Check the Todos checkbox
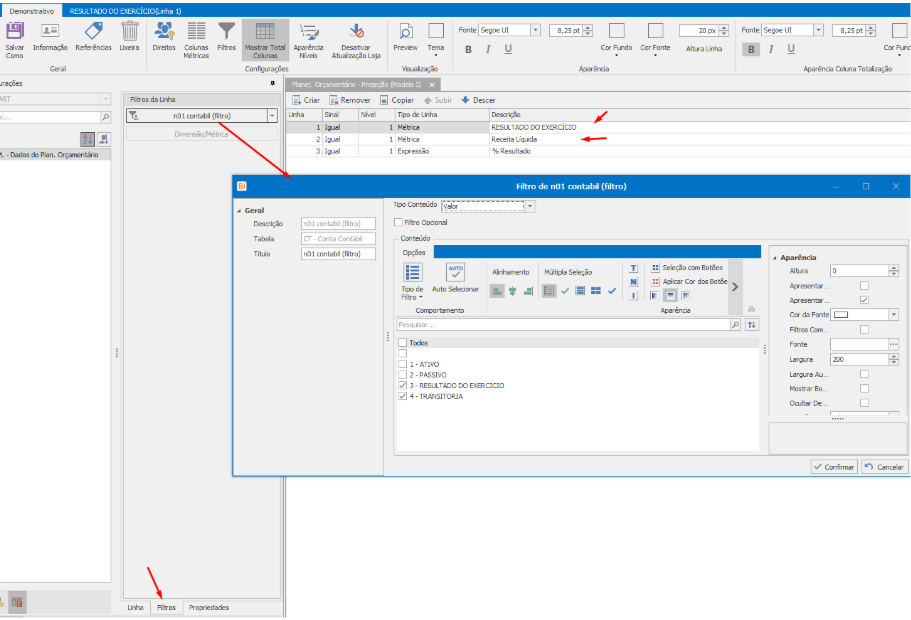 pyautogui.click(x=403, y=343)
